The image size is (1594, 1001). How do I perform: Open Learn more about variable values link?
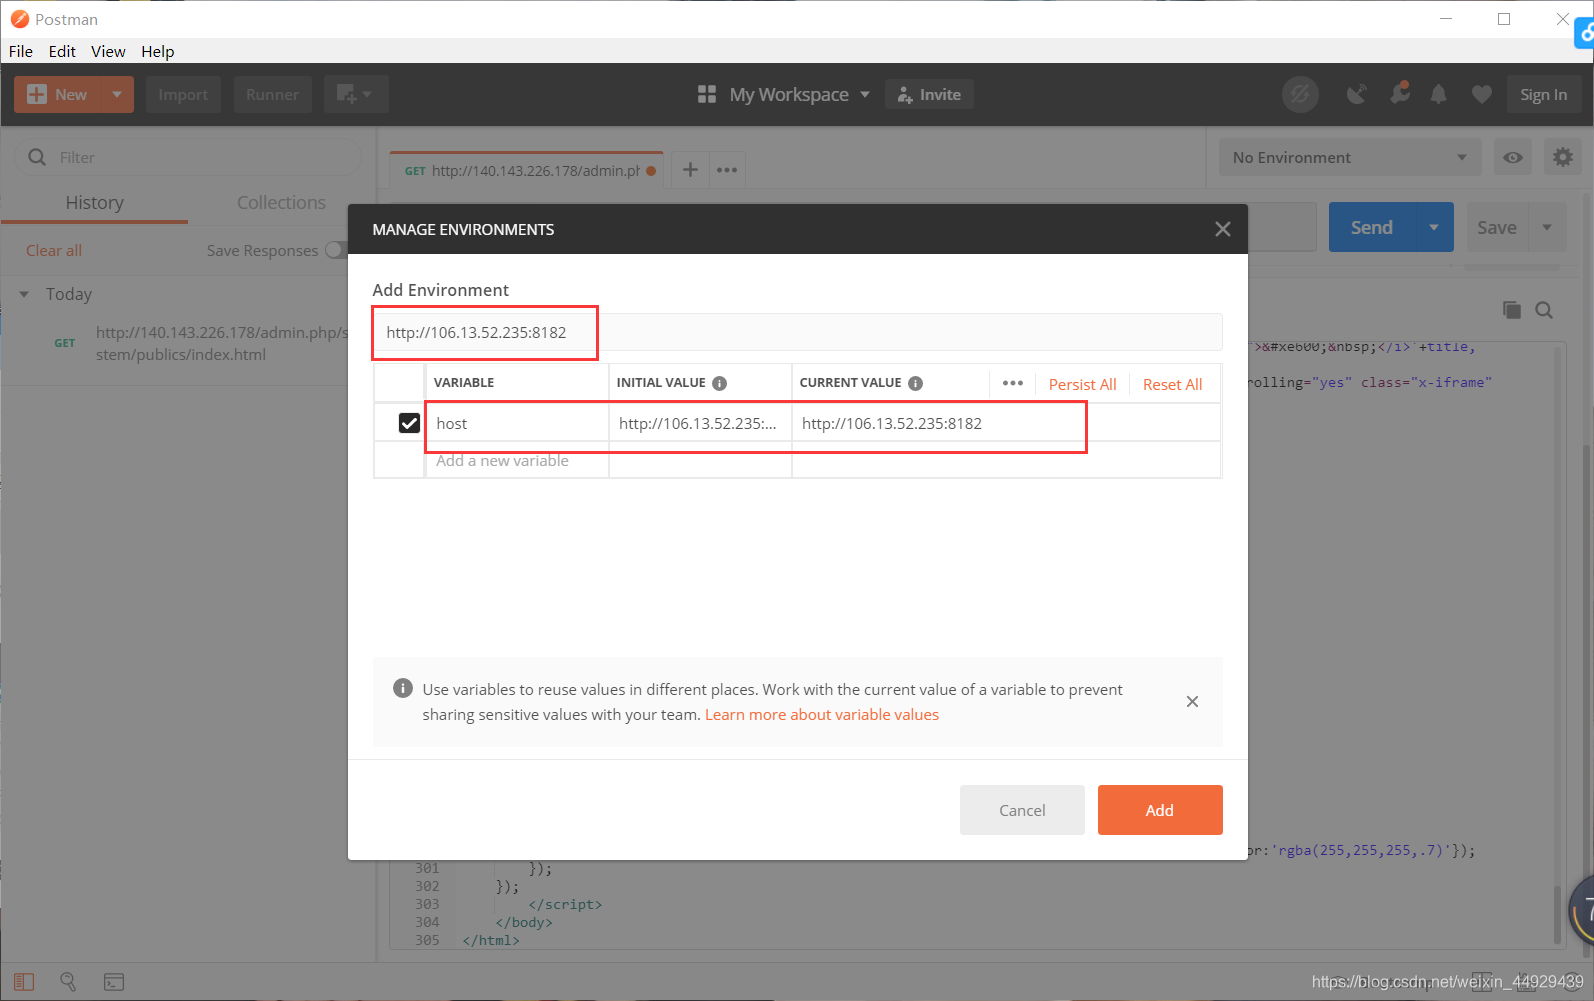(822, 714)
